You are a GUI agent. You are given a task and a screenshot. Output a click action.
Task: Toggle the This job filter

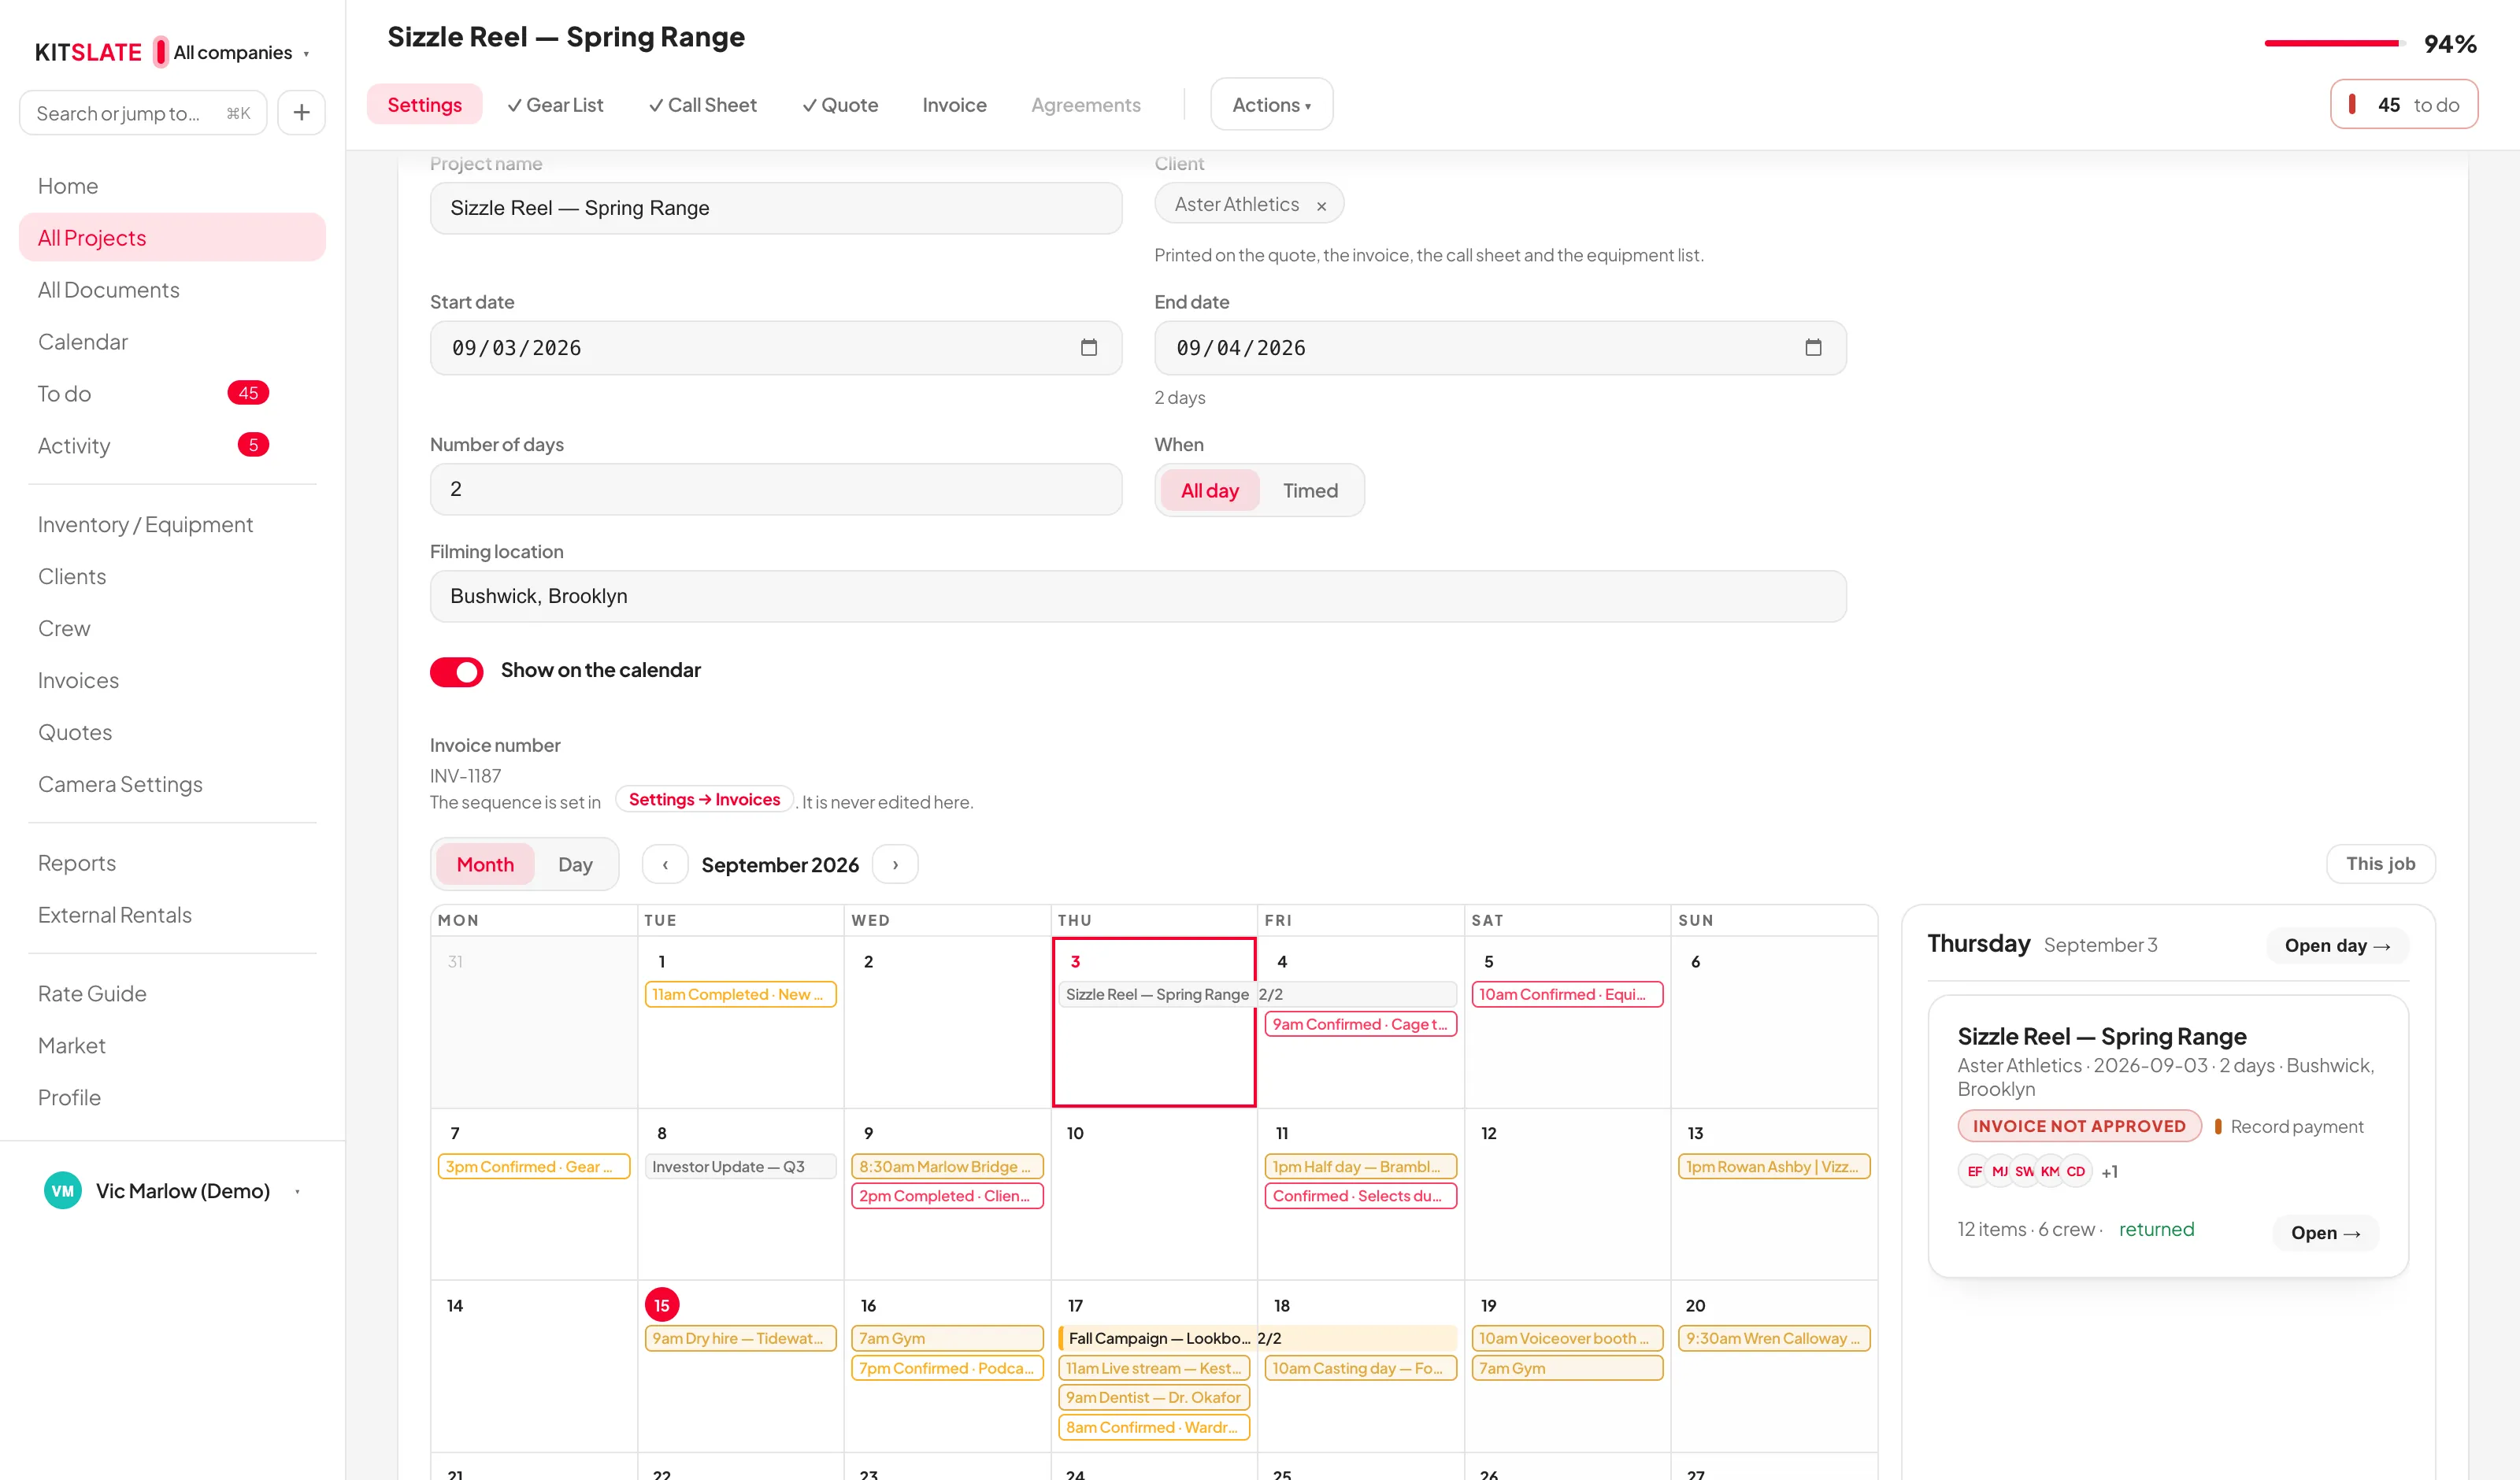[x=2380, y=863]
